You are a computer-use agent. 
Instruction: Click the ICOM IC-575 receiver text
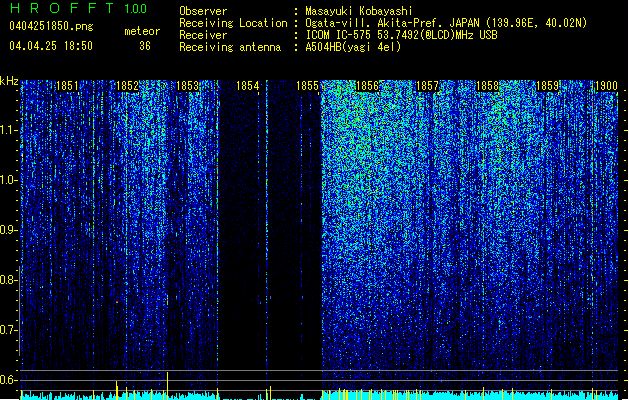point(402,35)
